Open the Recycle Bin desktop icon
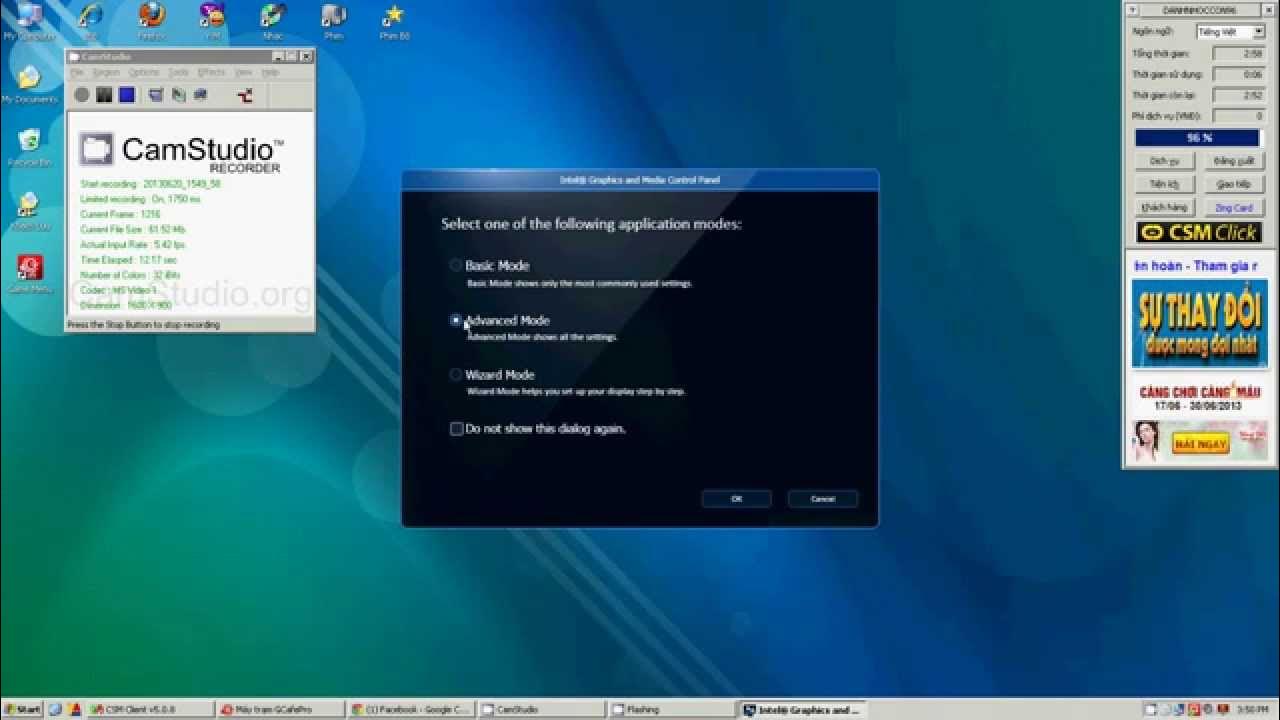This screenshot has height=720, width=1280. 29,147
